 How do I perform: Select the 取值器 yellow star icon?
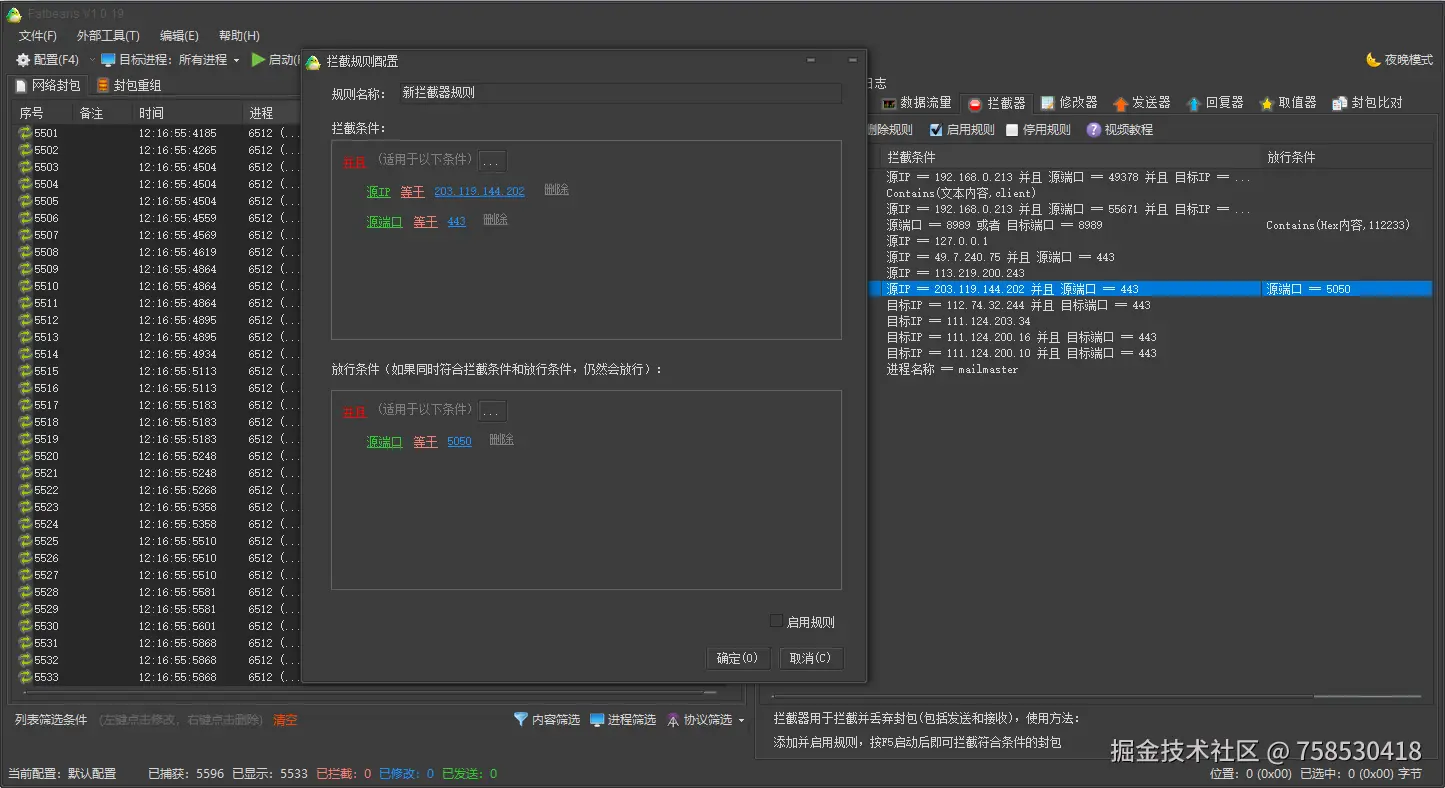(1268, 102)
